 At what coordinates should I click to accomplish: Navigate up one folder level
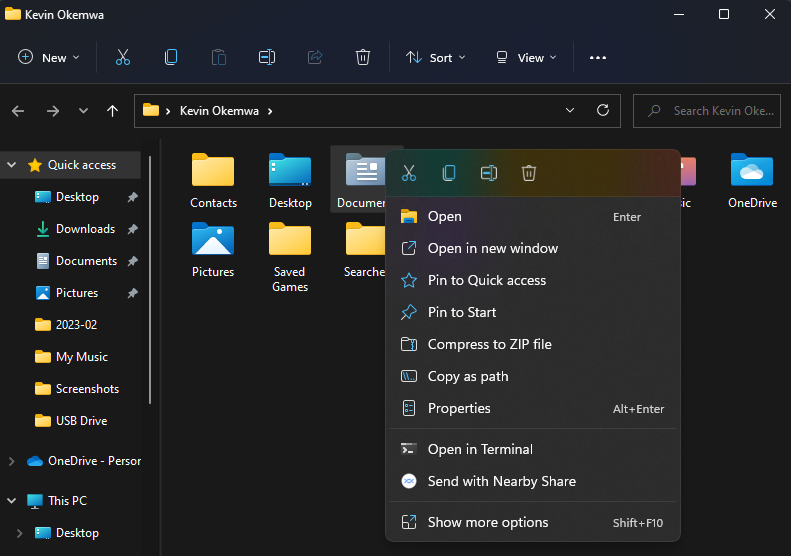point(113,111)
